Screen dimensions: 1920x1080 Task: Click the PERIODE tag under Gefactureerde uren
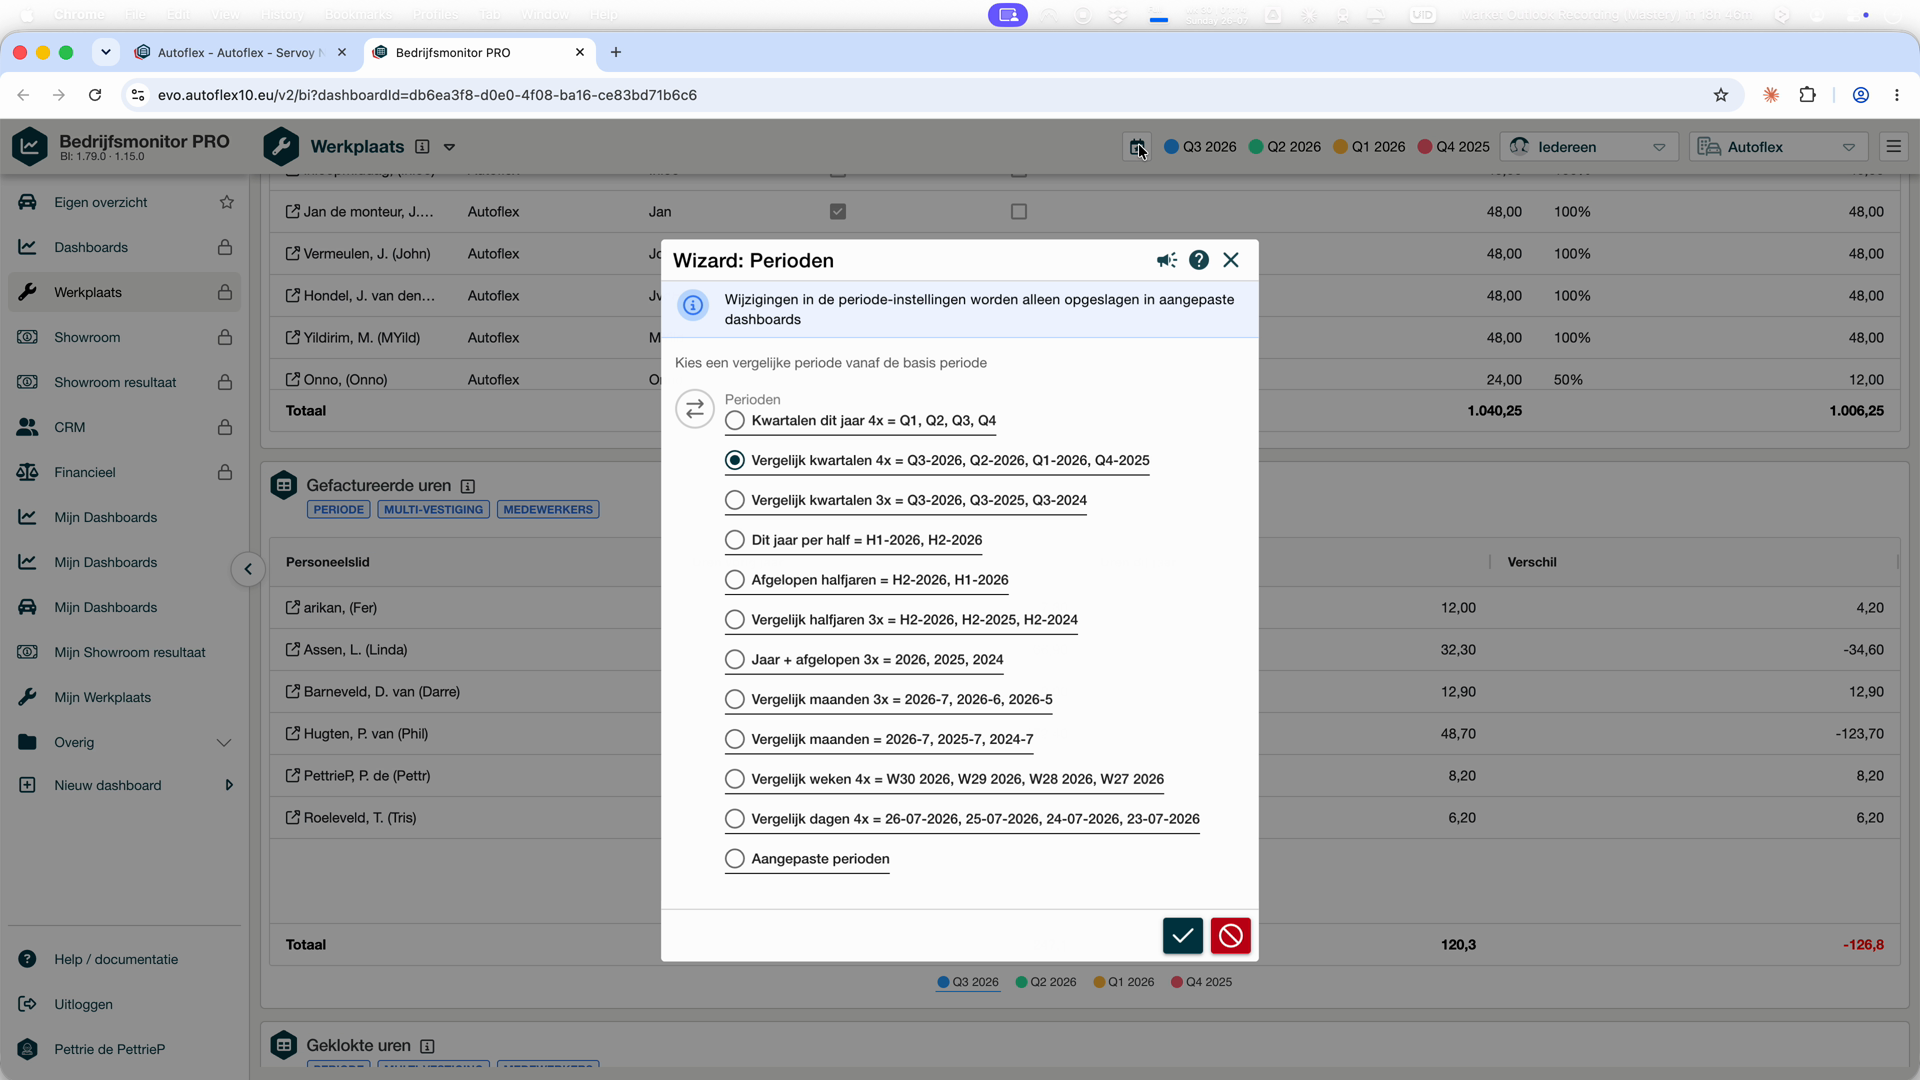click(339, 510)
